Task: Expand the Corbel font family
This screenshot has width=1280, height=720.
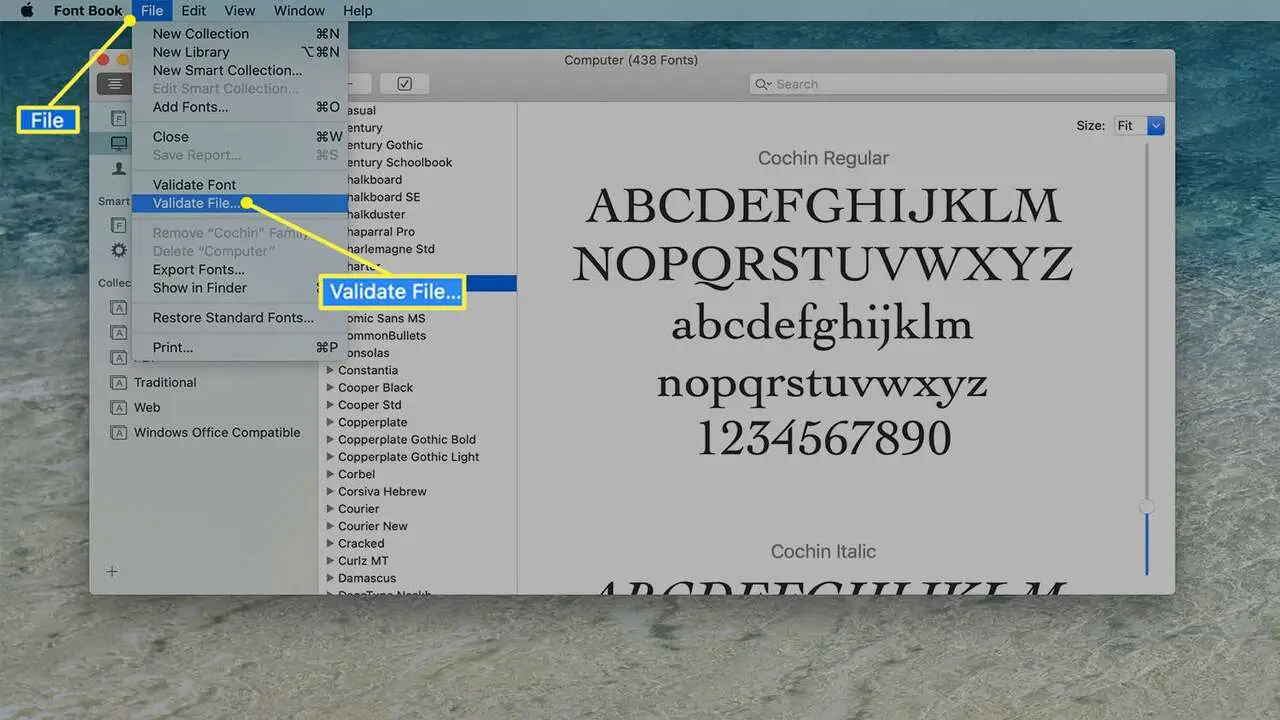Action: [x=330, y=474]
